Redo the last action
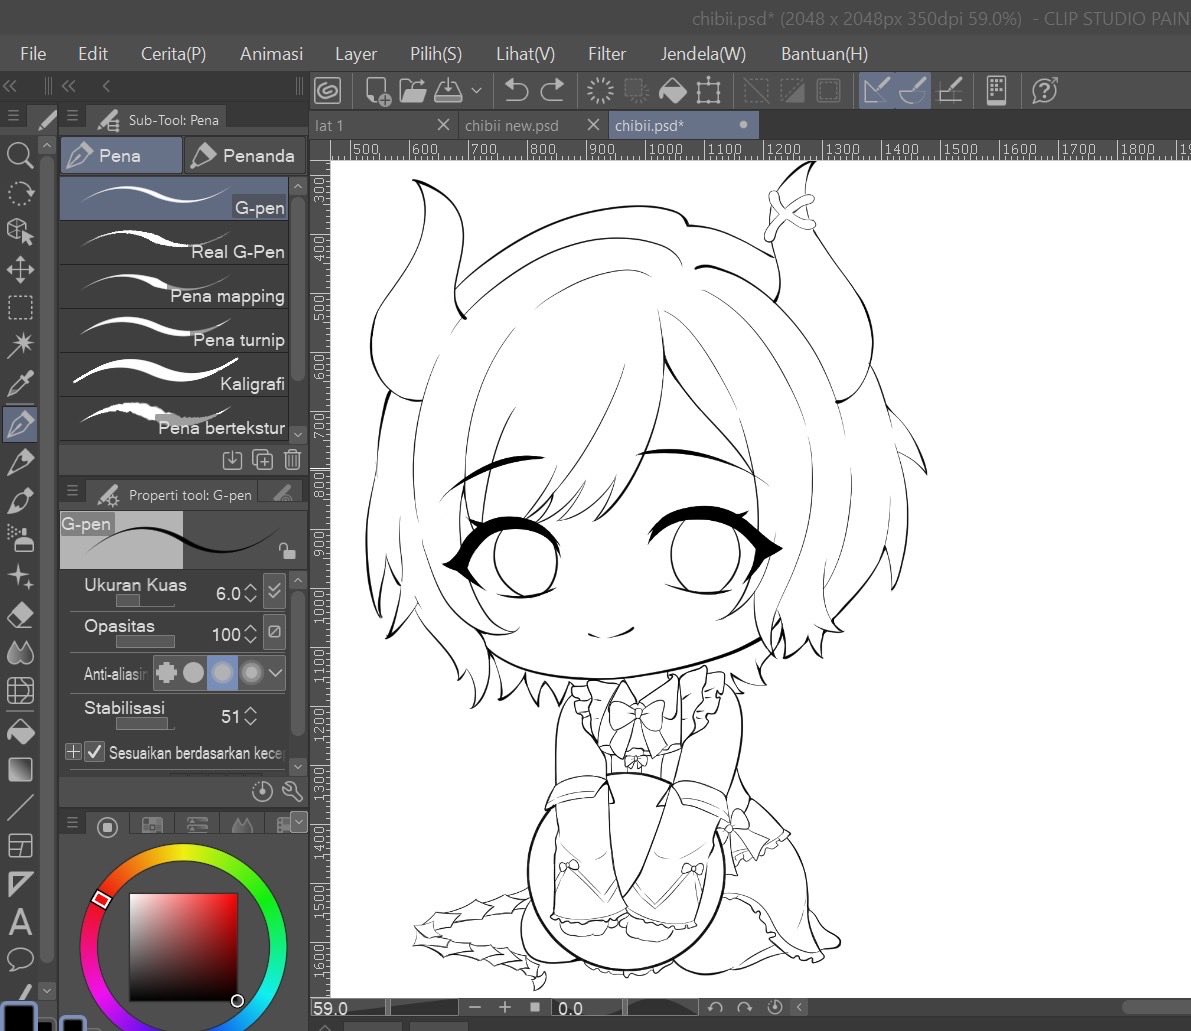The height and width of the screenshot is (1031, 1191). [x=552, y=90]
